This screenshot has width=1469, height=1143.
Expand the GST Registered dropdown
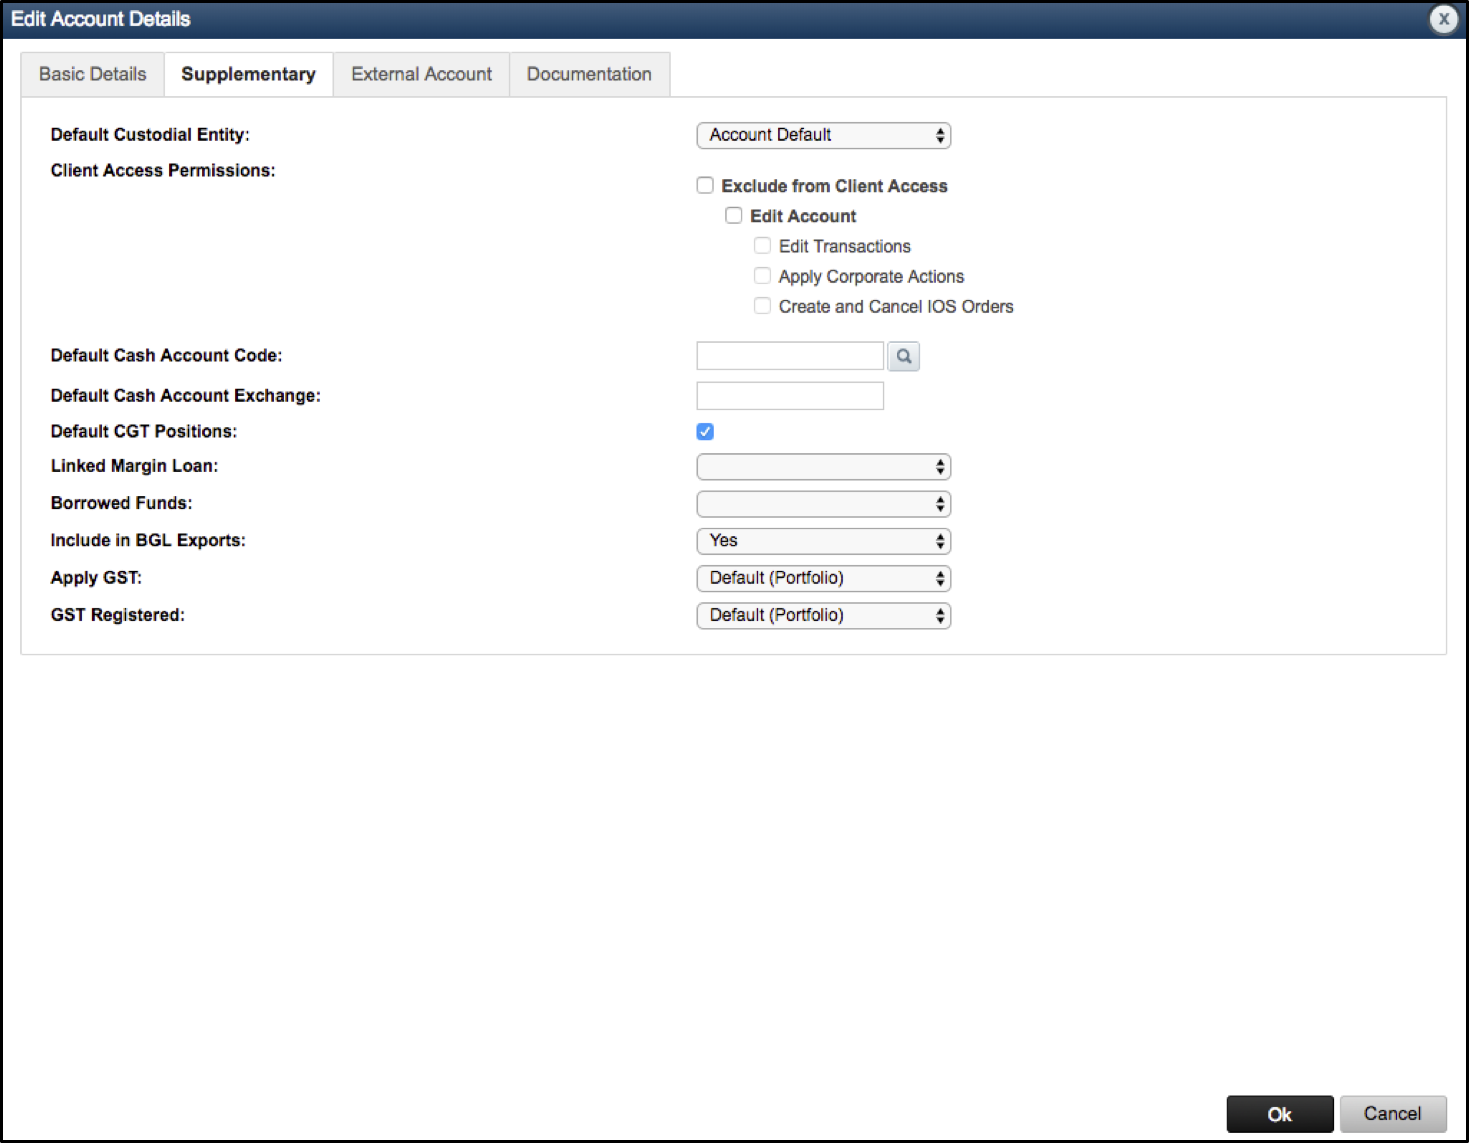point(823,615)
